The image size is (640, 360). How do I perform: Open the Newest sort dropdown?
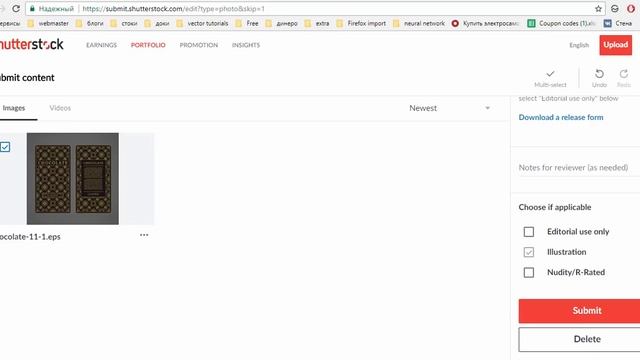coord(449,108)
